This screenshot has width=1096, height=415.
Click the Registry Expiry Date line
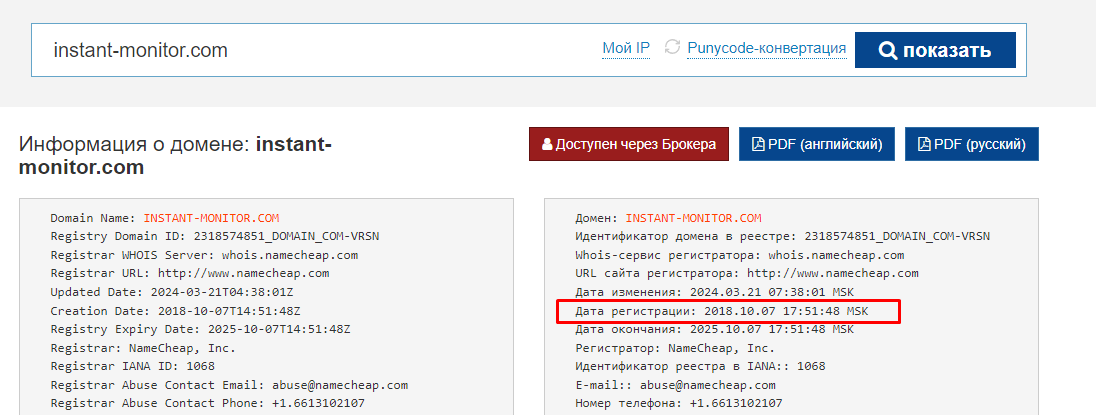click(200, 329)
